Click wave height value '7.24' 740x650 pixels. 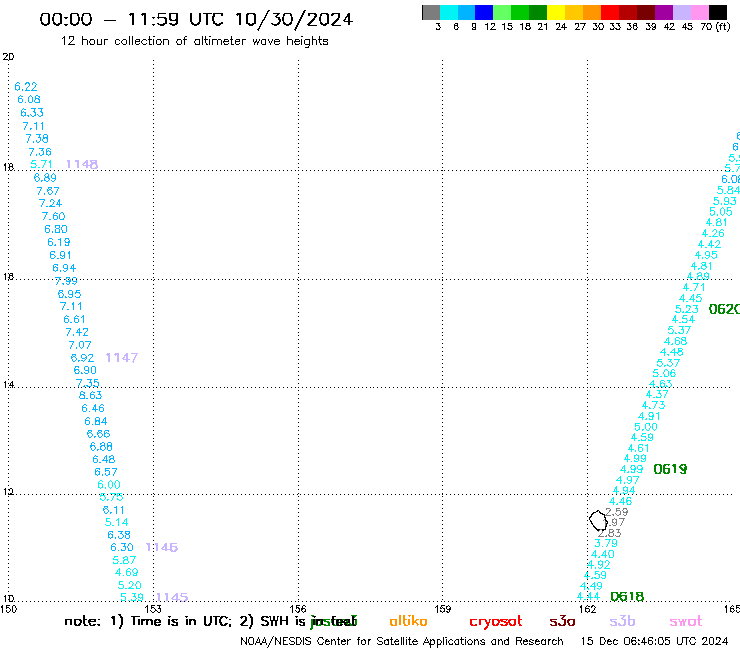[x=50, y=203]
